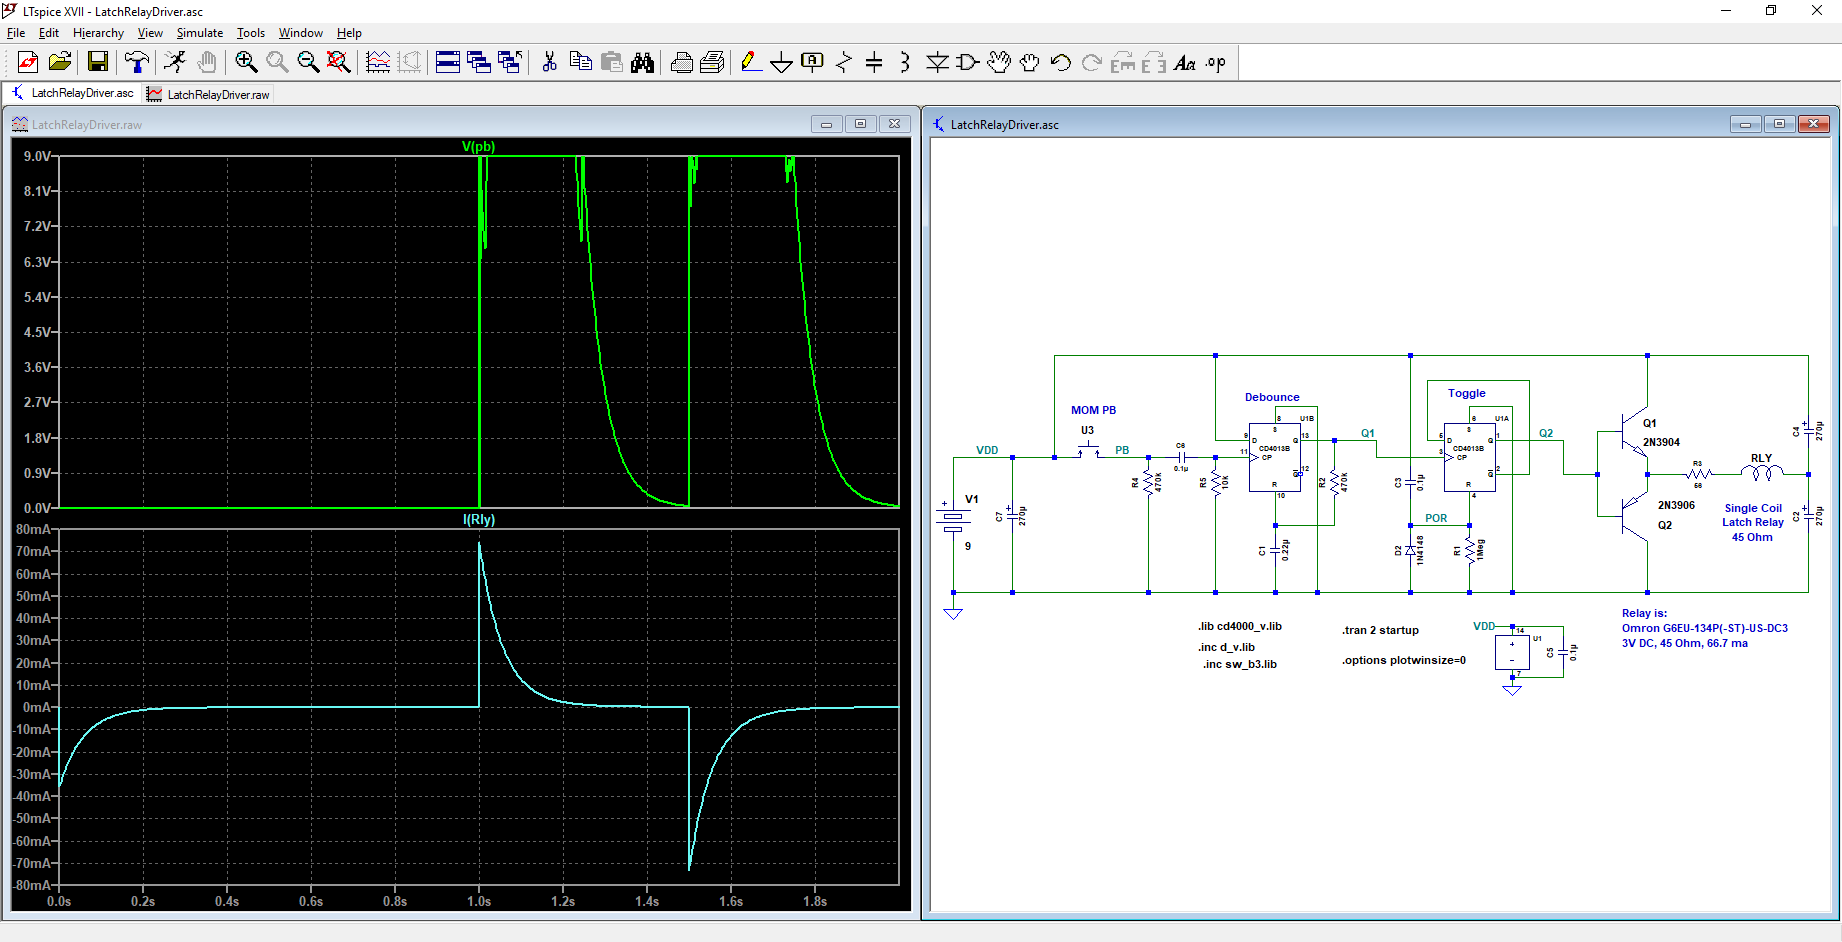This screenshot has height=942, width=1842.
Task: Click the 'Single Coil Latch Relay' comment text
Action: pyautogui.click(x=1753, y=515)
